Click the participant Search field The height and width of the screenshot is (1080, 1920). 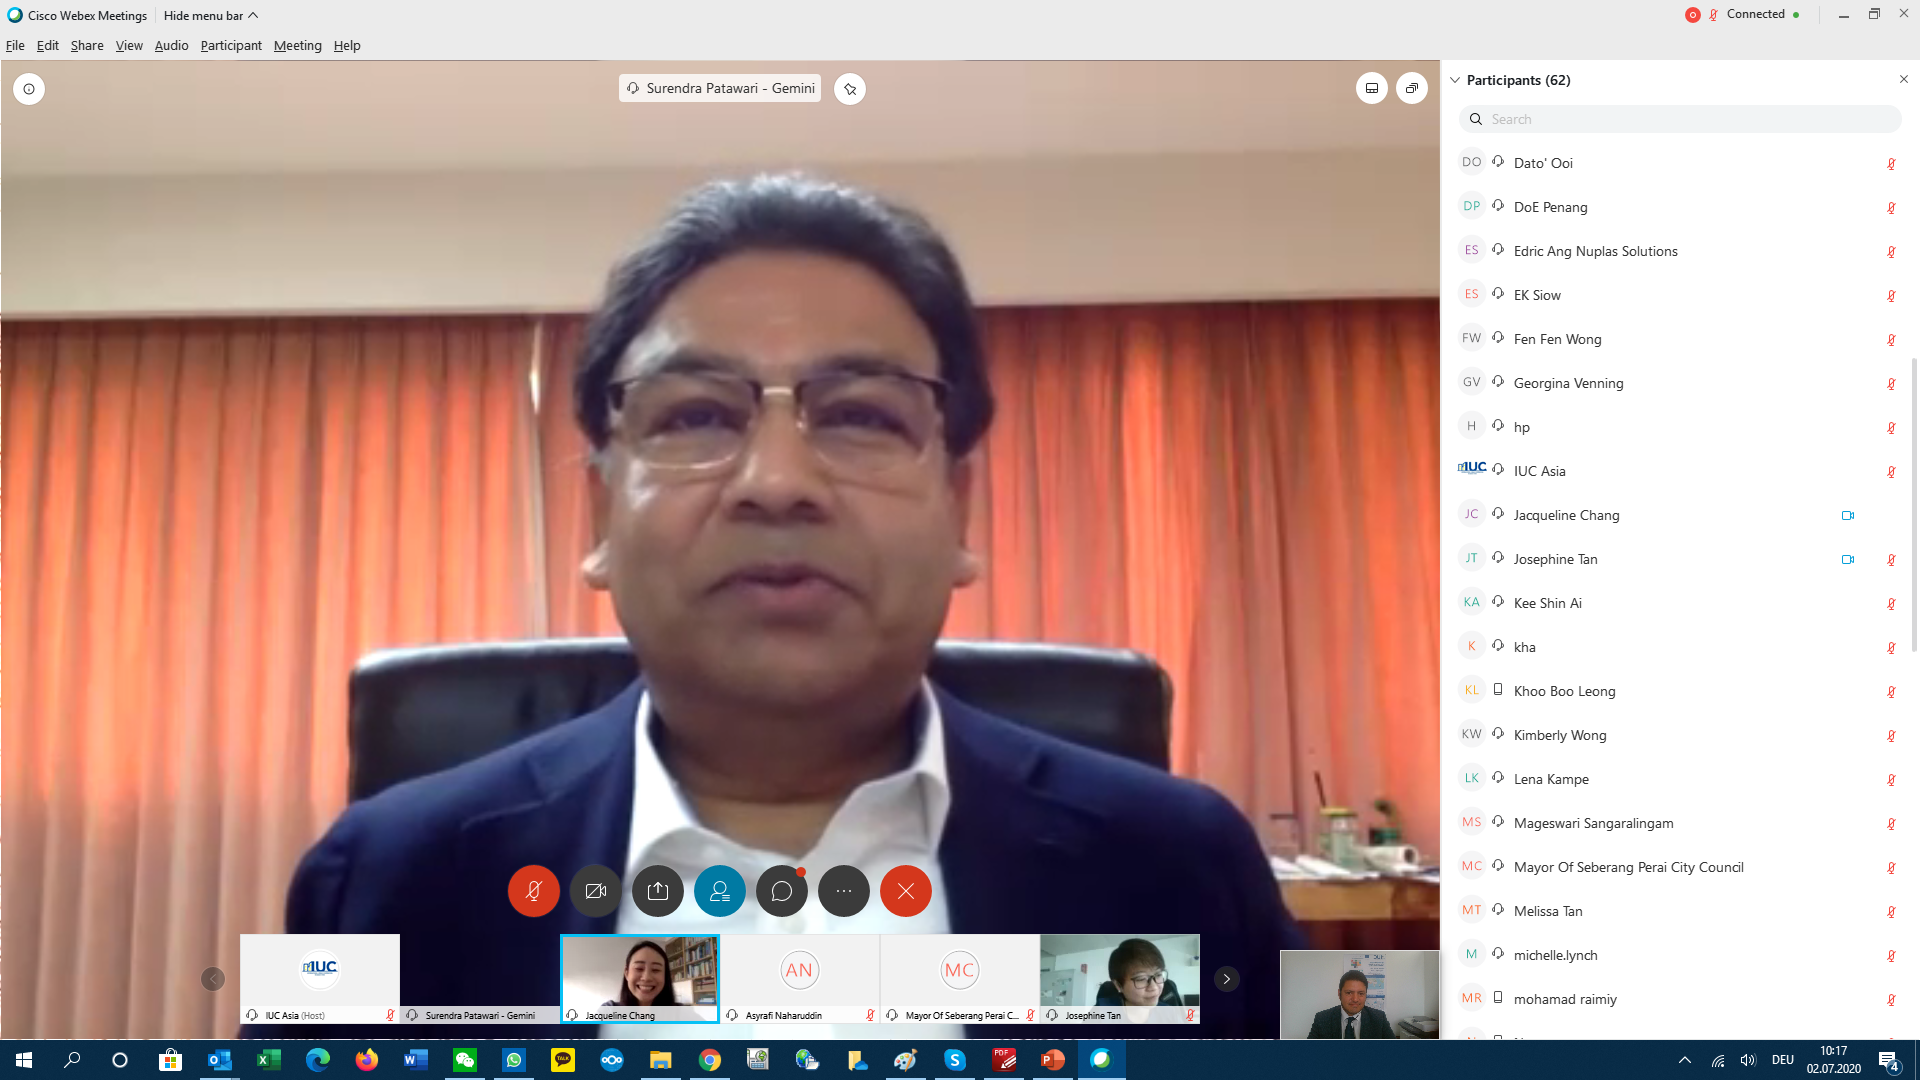click(1680, 119)
